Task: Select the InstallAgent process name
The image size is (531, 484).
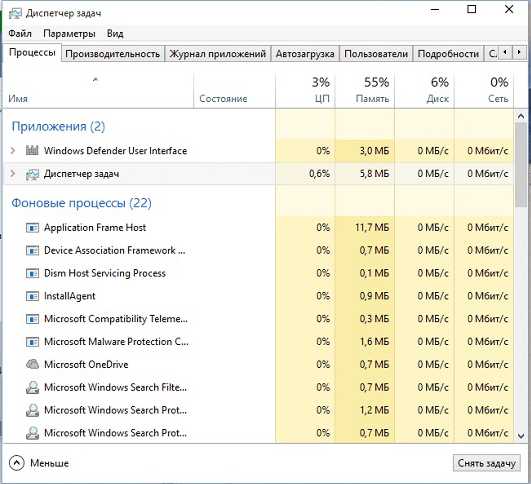Action: (69, 296)
